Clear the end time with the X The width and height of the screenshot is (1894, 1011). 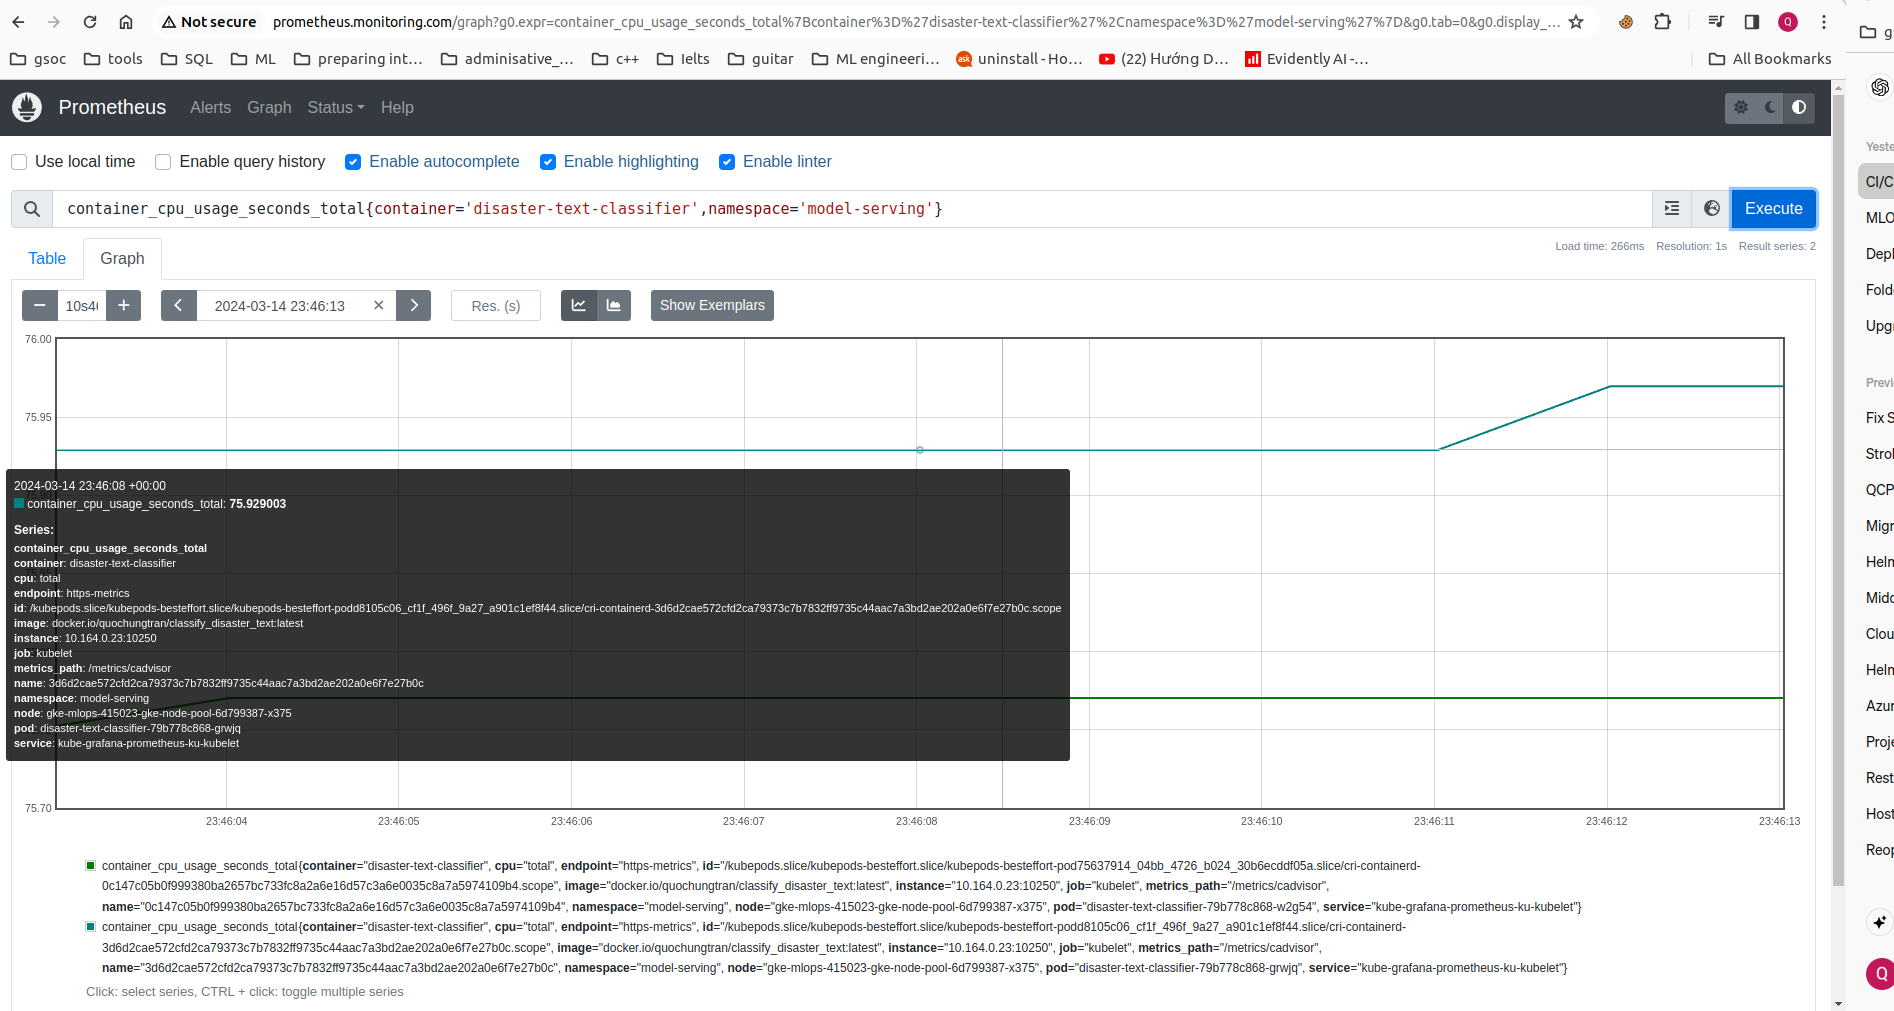click(x=379, y=306)
